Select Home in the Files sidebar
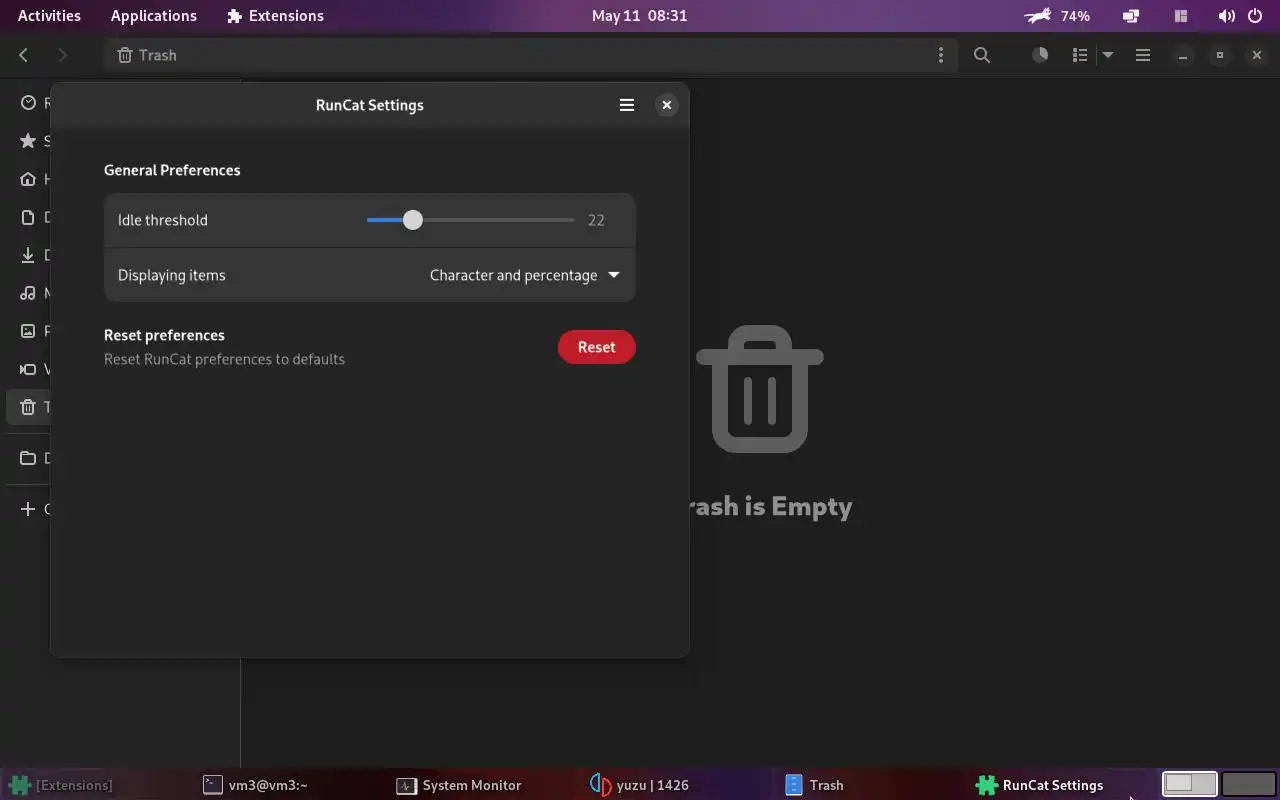 29,179
